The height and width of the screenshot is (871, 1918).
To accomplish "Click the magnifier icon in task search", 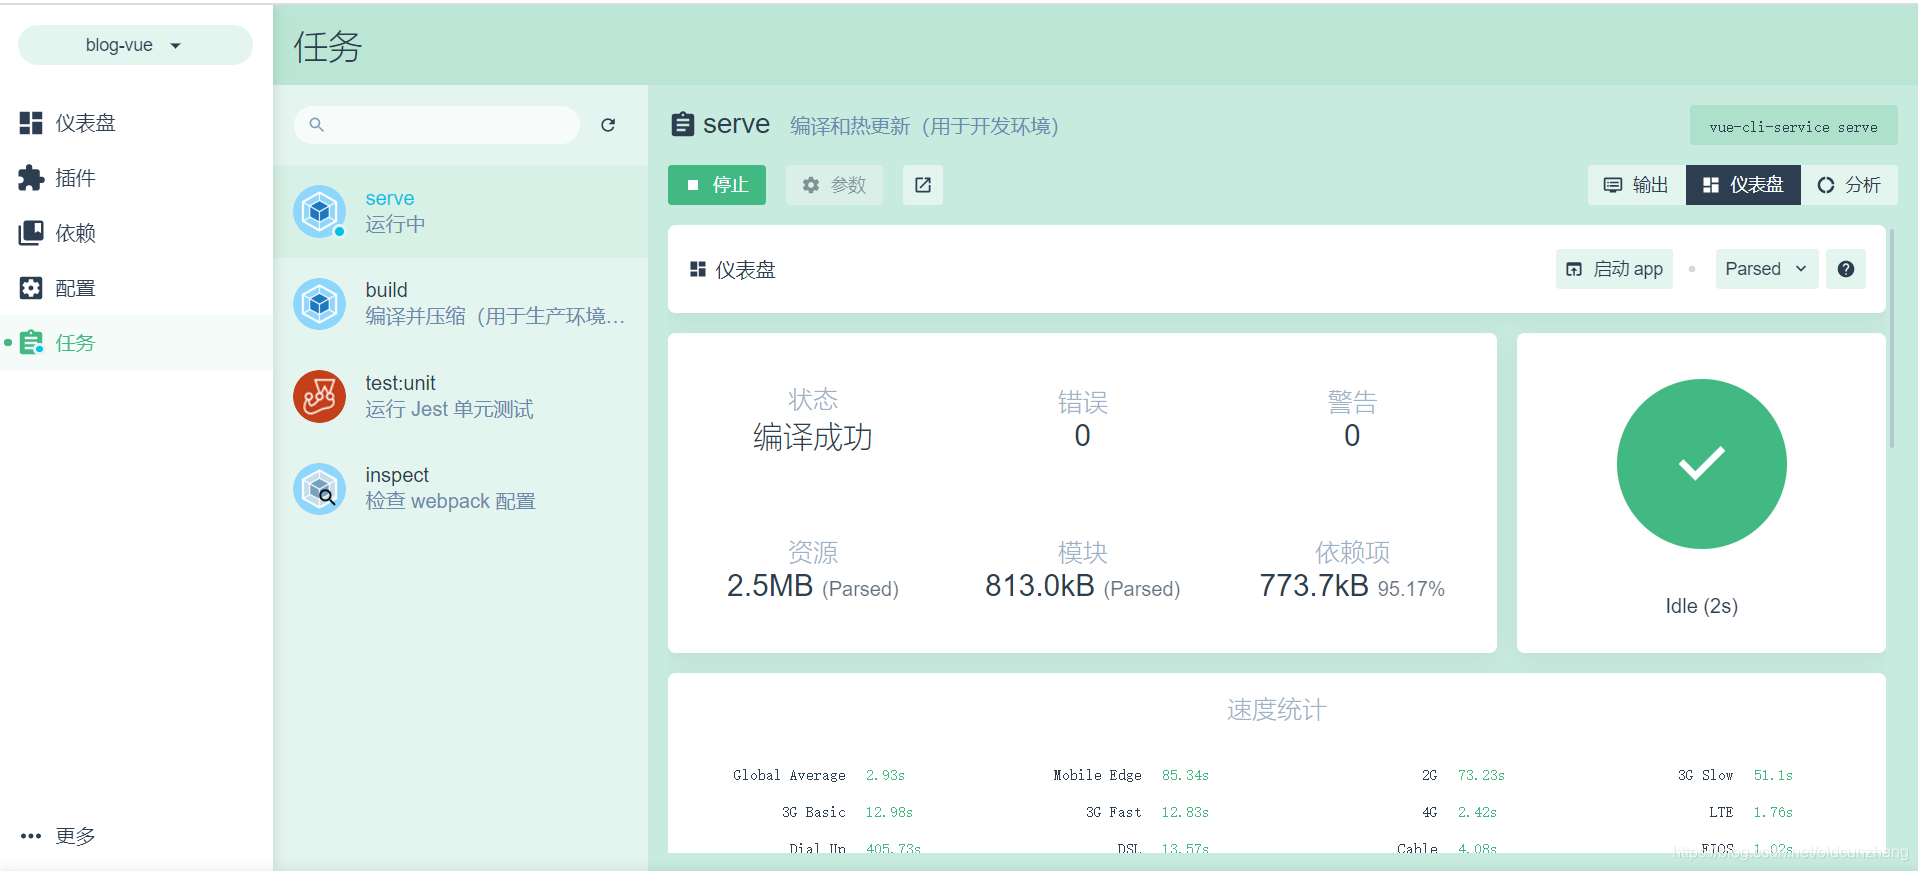I will tap(316, 125).
